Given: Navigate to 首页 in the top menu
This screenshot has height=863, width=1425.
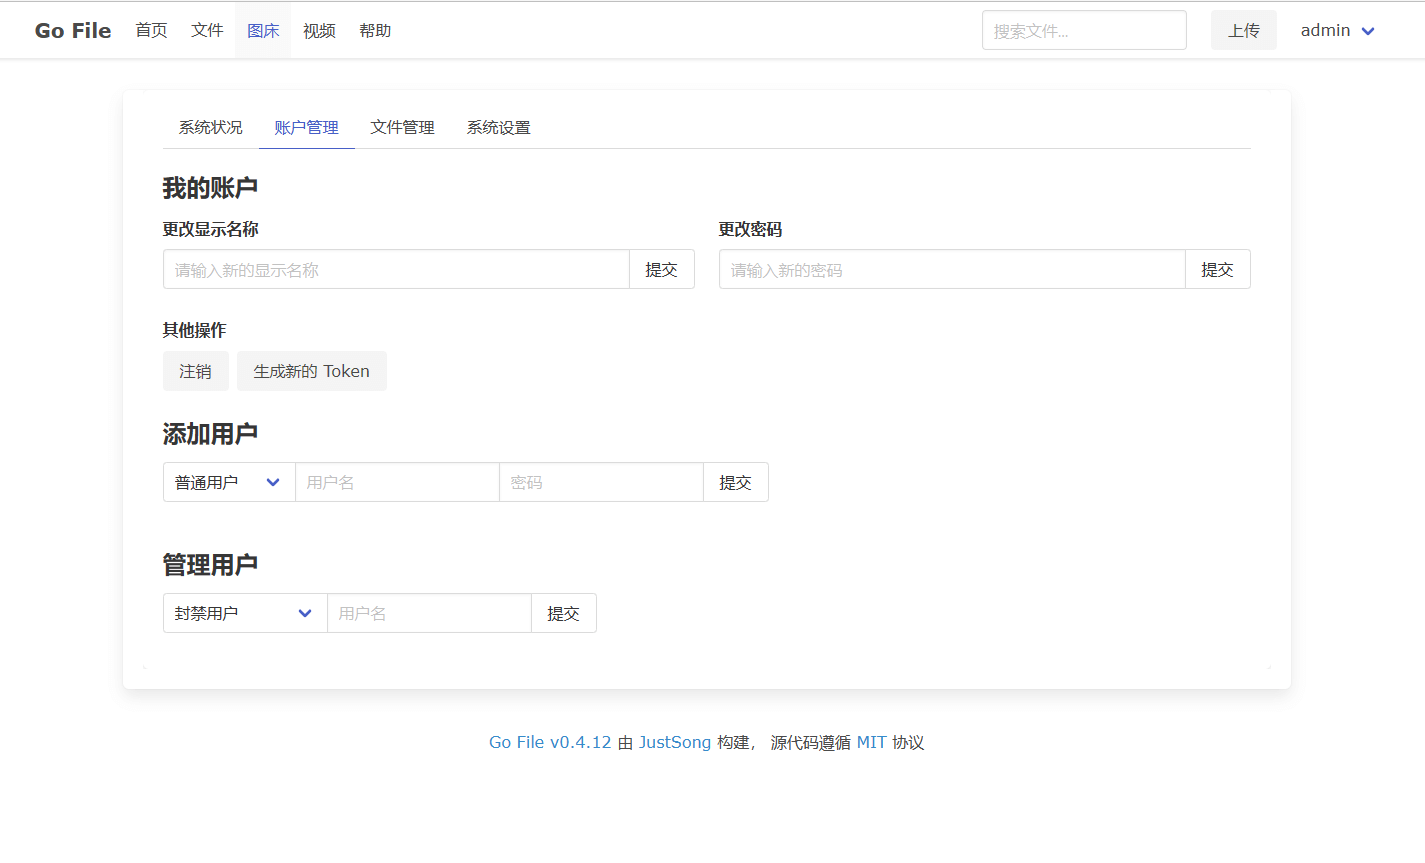Looking at the screenshot, I should [x=151, y=30].
